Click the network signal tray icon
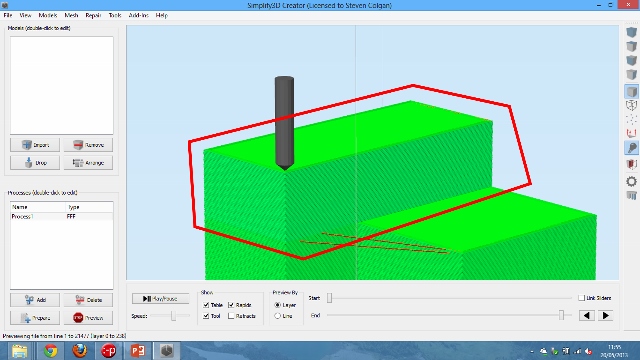This screenshot has width=640, height=360. tap(577, 351)
